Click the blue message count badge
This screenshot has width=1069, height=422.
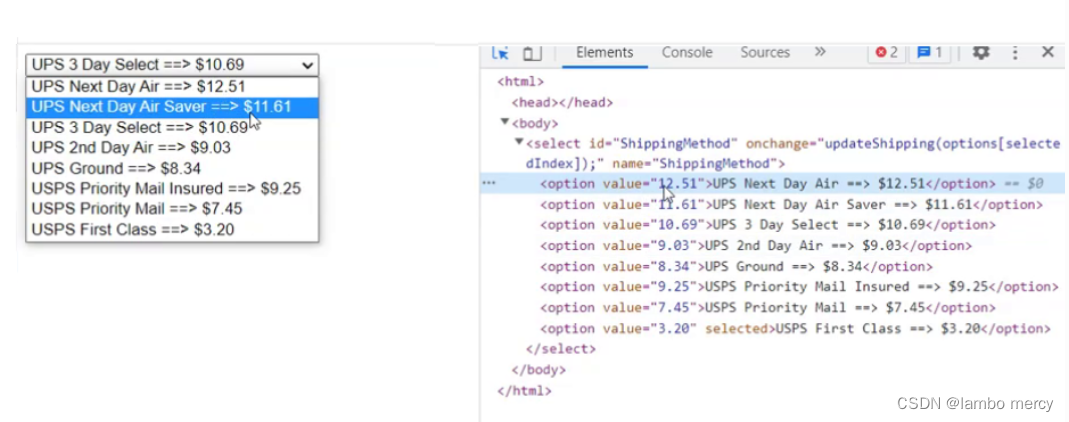tap(929, 52)
